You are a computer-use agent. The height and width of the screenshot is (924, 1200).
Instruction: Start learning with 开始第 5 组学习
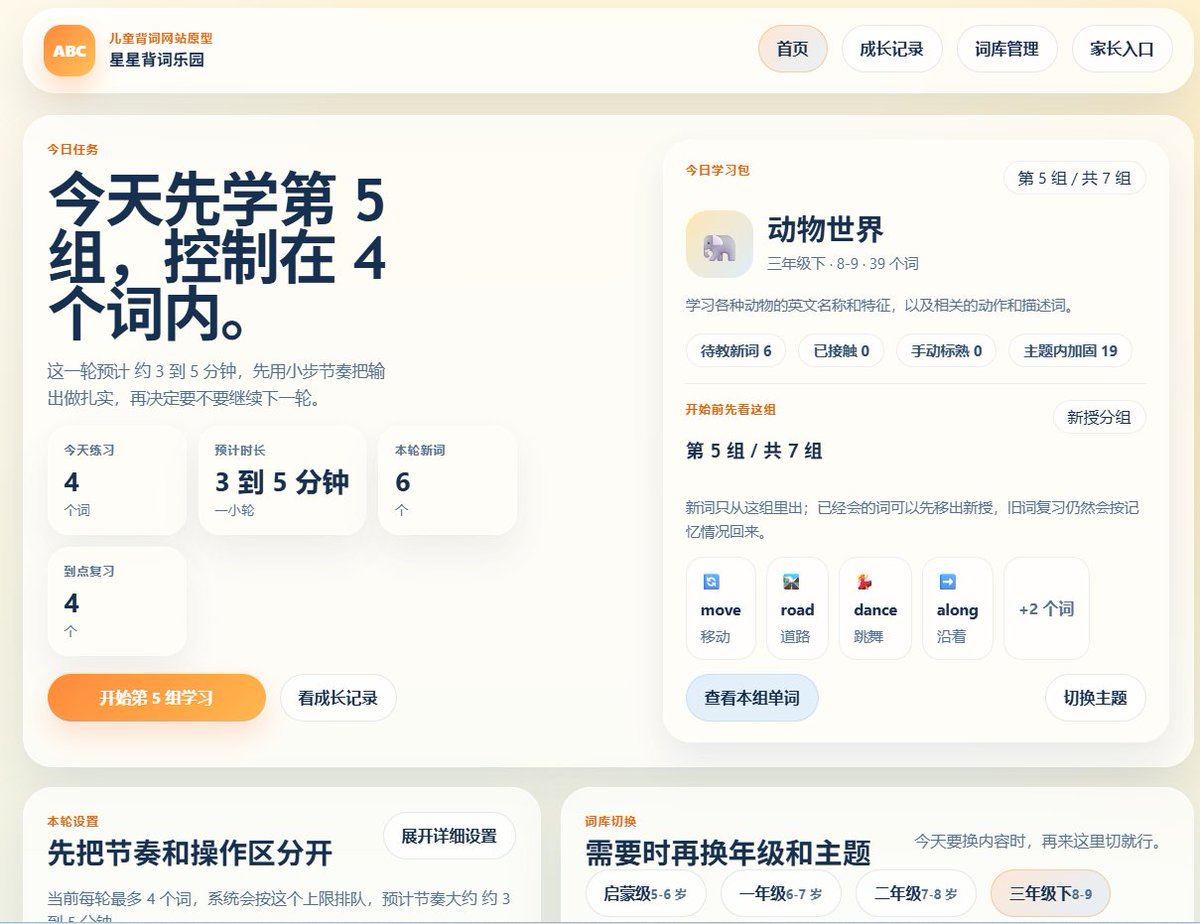click(x=156, y=698)
